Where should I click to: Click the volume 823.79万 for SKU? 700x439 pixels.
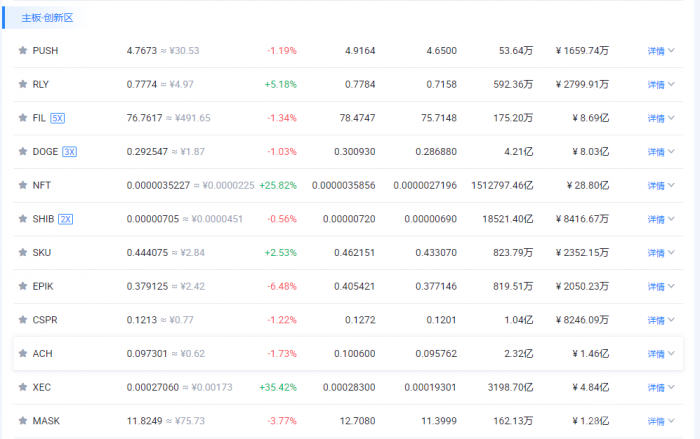(513, 252)
